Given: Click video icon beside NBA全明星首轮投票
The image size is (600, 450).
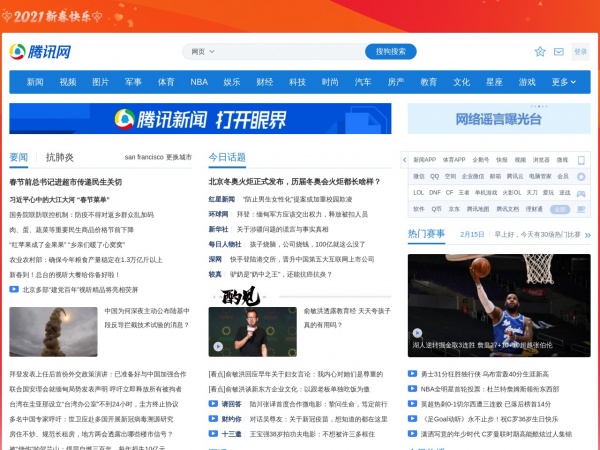Looking at the screenshot, I should click(412, 389).
